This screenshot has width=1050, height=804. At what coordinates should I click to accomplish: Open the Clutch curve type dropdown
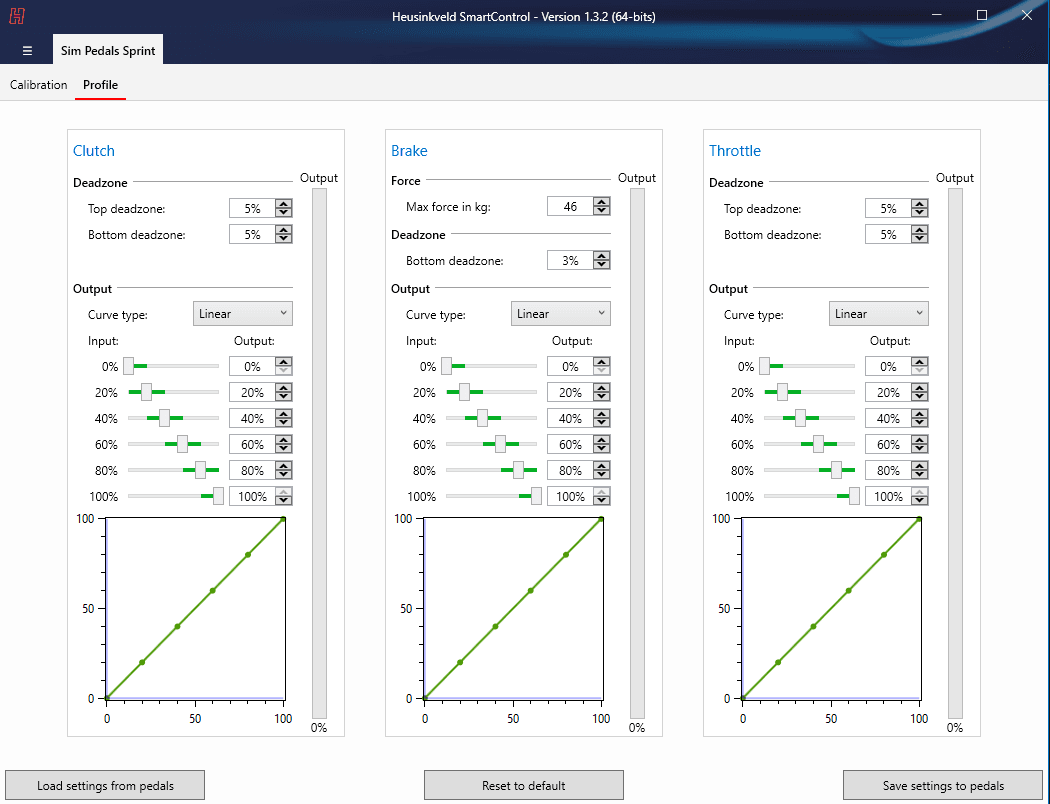(x=242, y=314)
